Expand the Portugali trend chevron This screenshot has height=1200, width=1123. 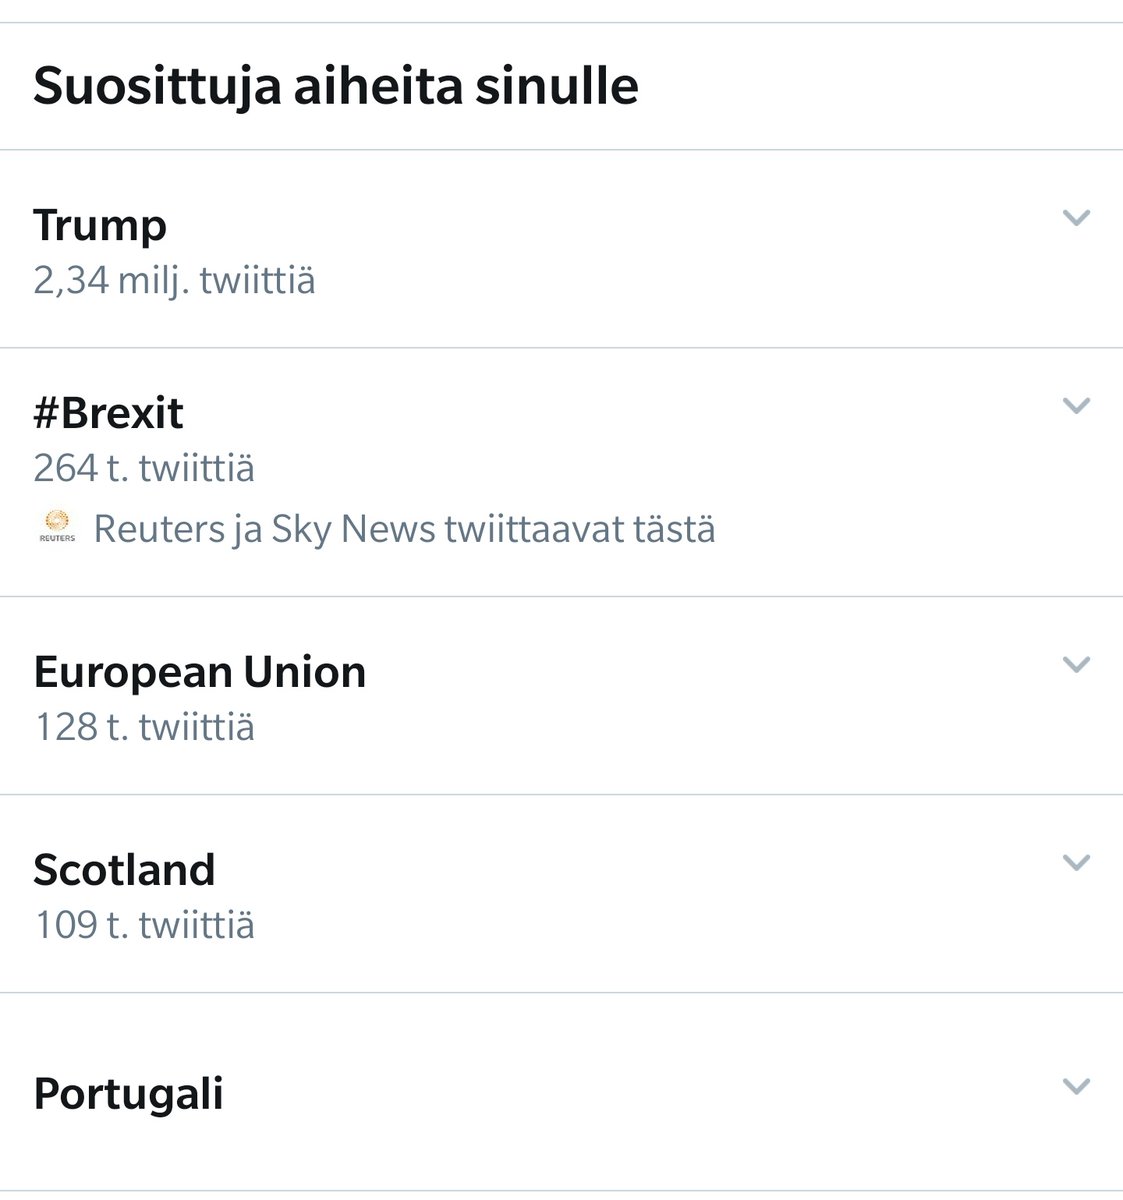click(1076, 1086)
